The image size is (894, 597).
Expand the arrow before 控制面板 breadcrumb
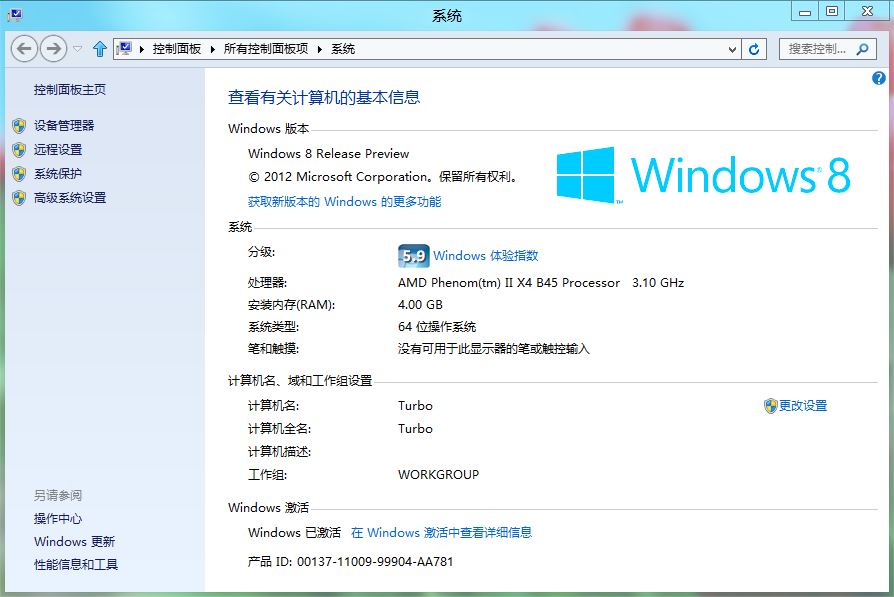[x=141, y=49]
